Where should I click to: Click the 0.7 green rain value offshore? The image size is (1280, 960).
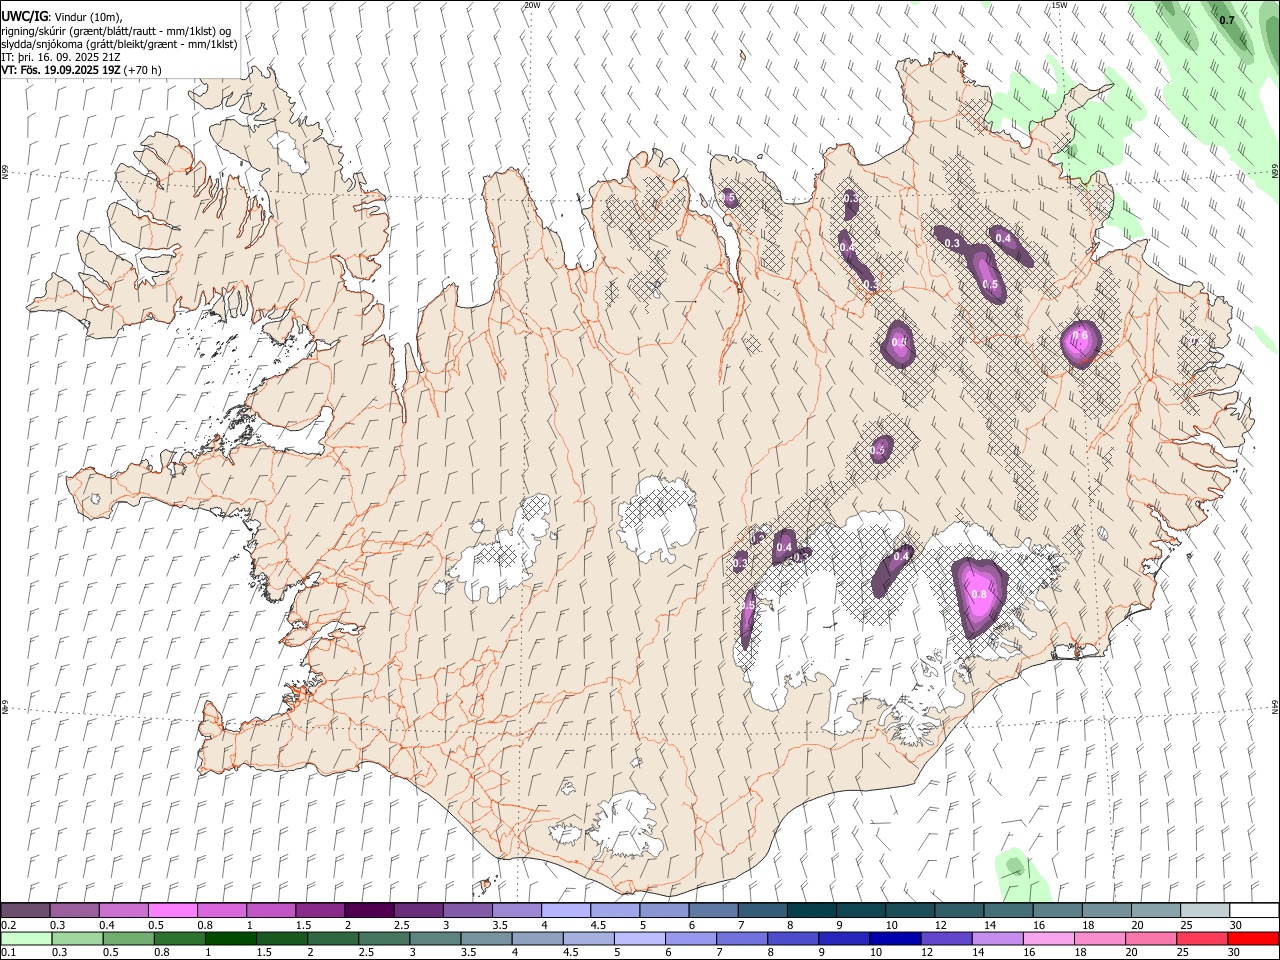pos(1227,19)
